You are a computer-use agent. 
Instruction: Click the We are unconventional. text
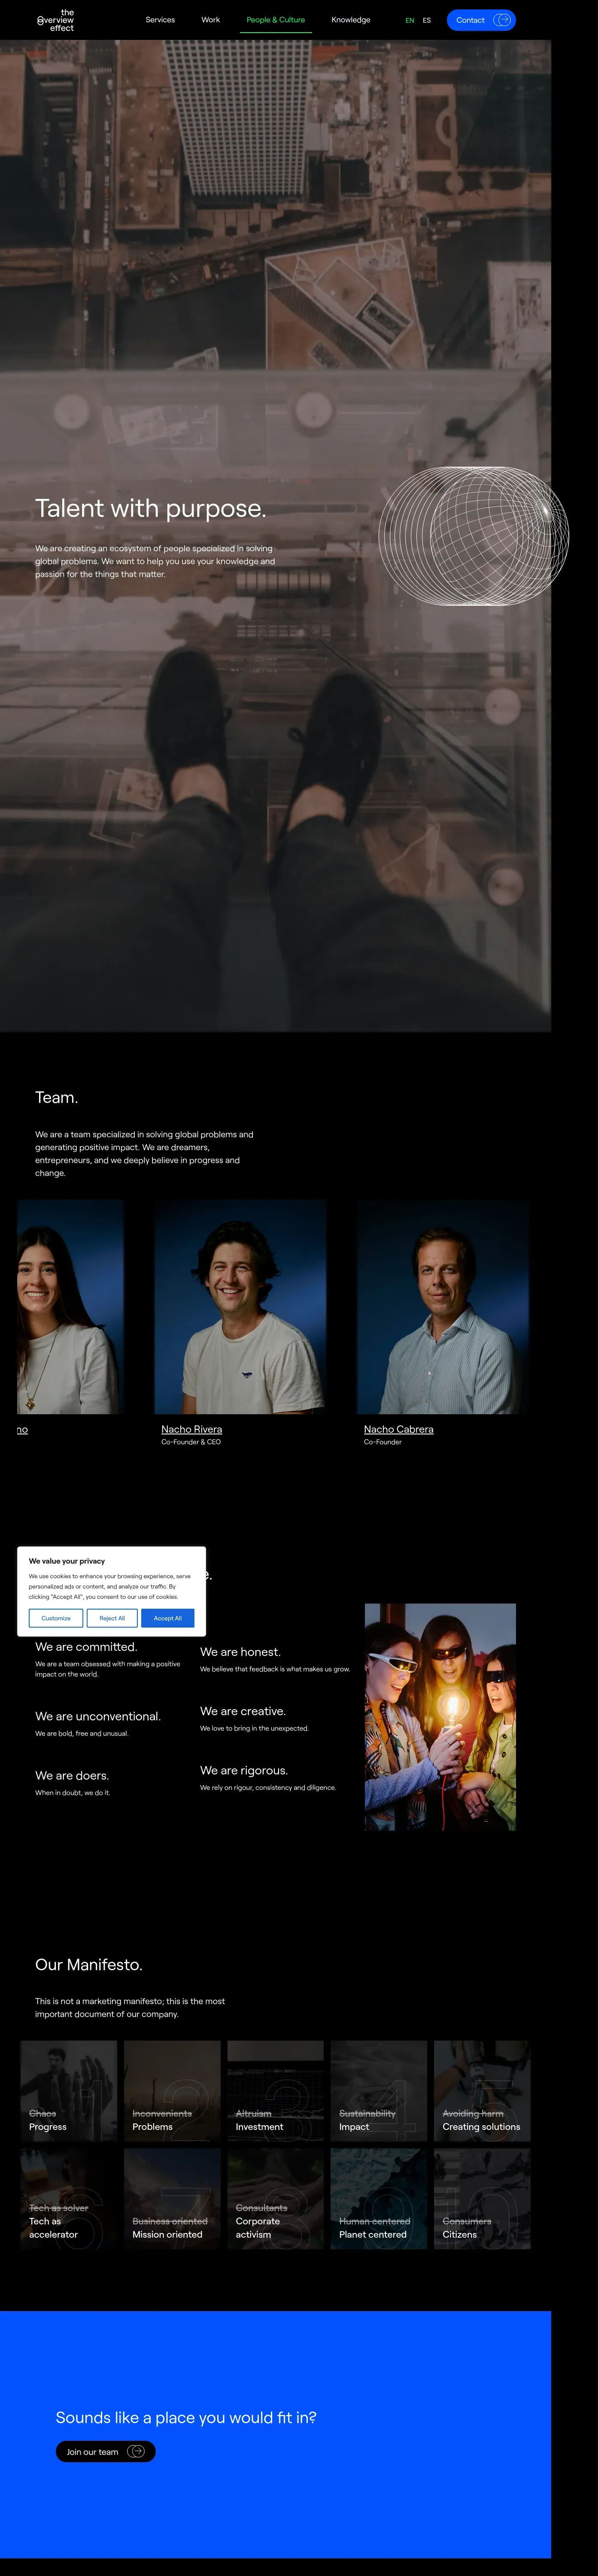coord(98,1716)
